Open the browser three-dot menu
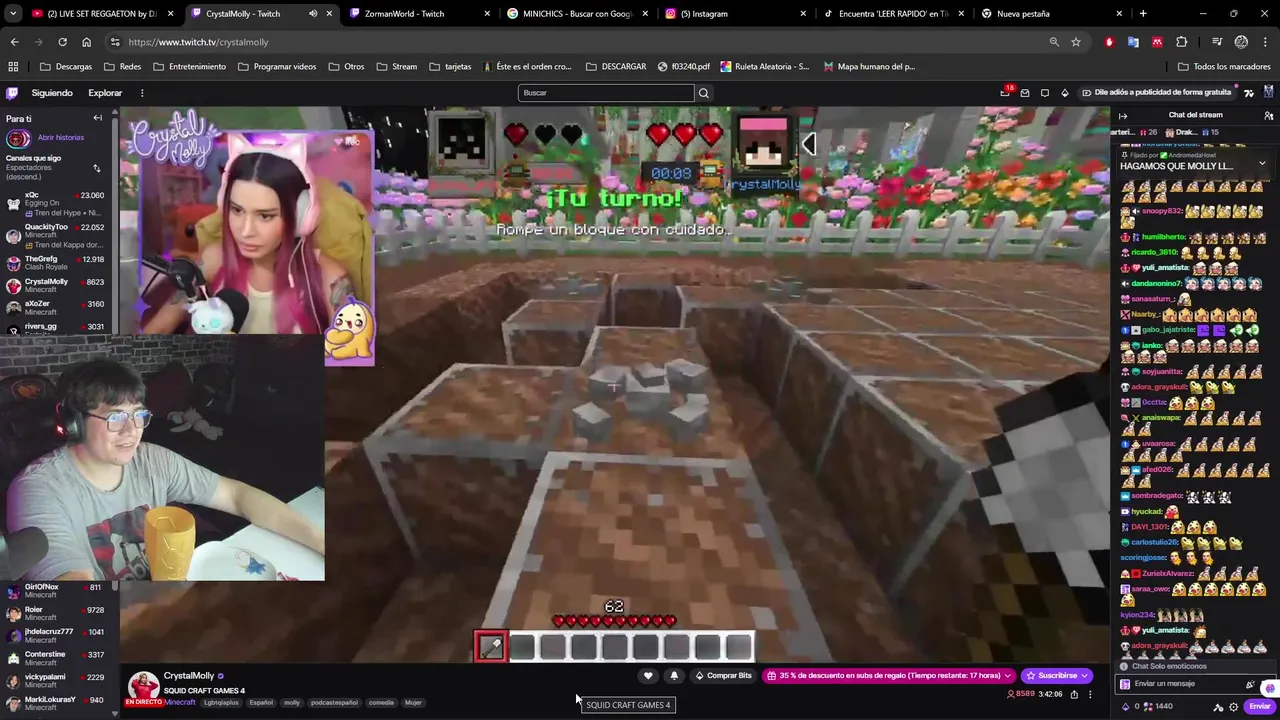The height and width of the screenshot is (720, 1280). (x=1266, y=42)
